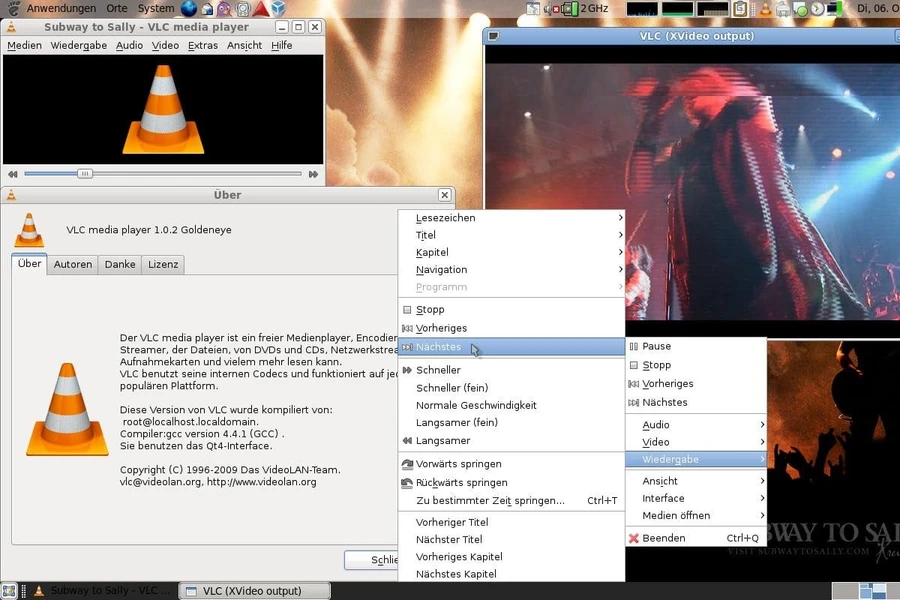
Task: Open Wiedergabe in the VLC menu bar
Action: pos(79,45)
